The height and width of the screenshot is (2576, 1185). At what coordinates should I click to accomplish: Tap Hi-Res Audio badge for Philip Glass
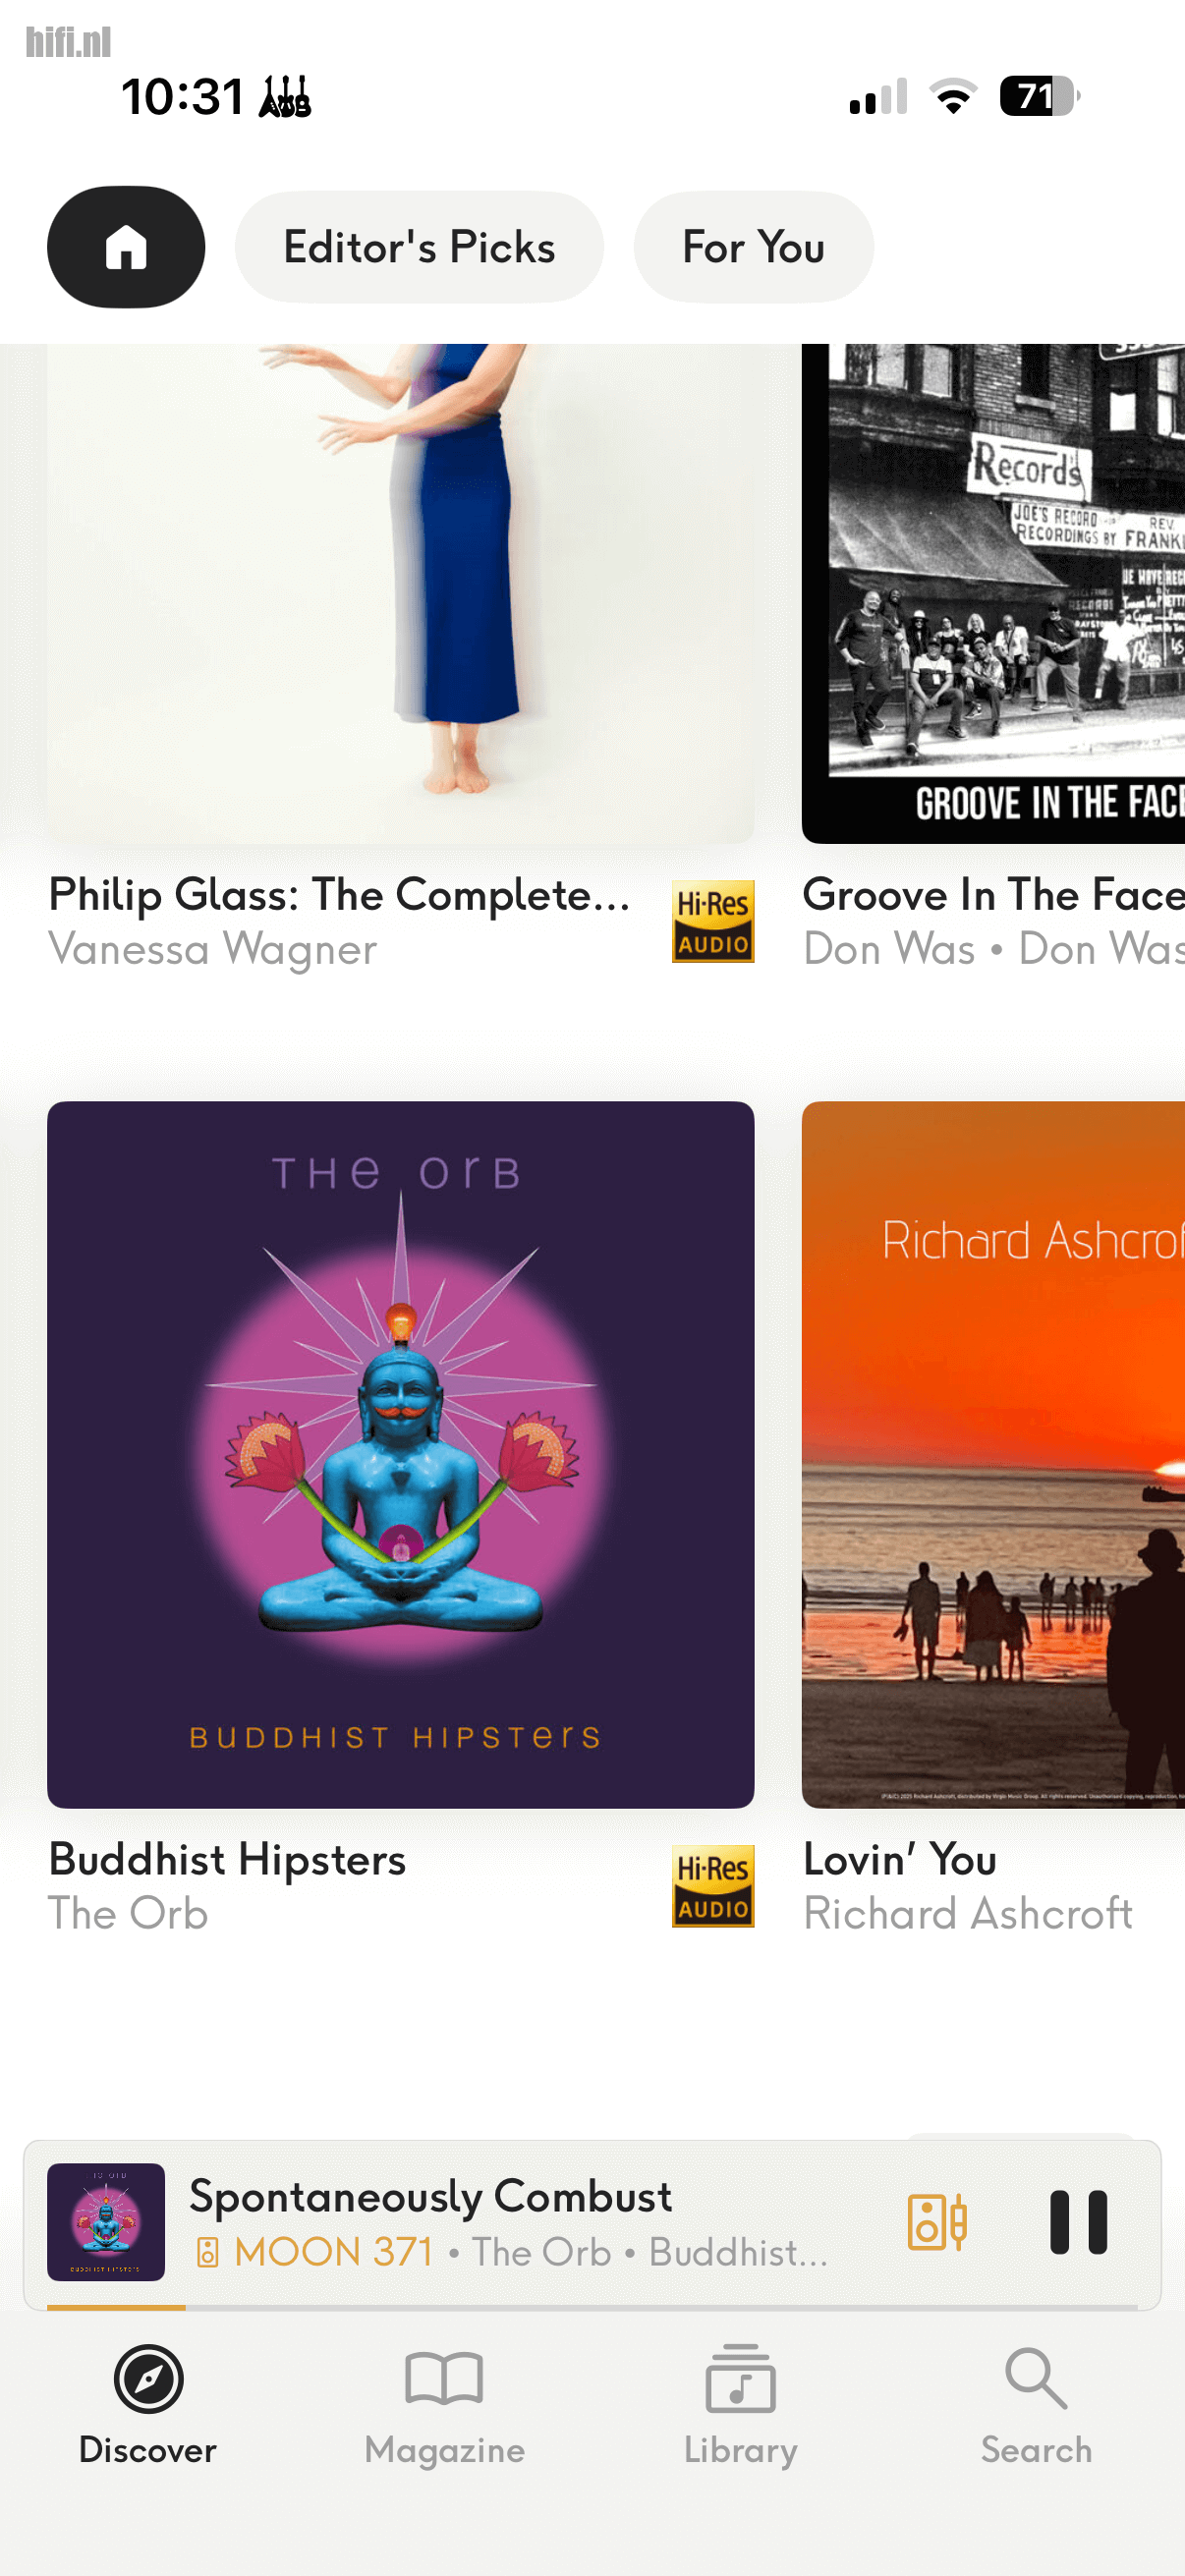tap(712, 921)
